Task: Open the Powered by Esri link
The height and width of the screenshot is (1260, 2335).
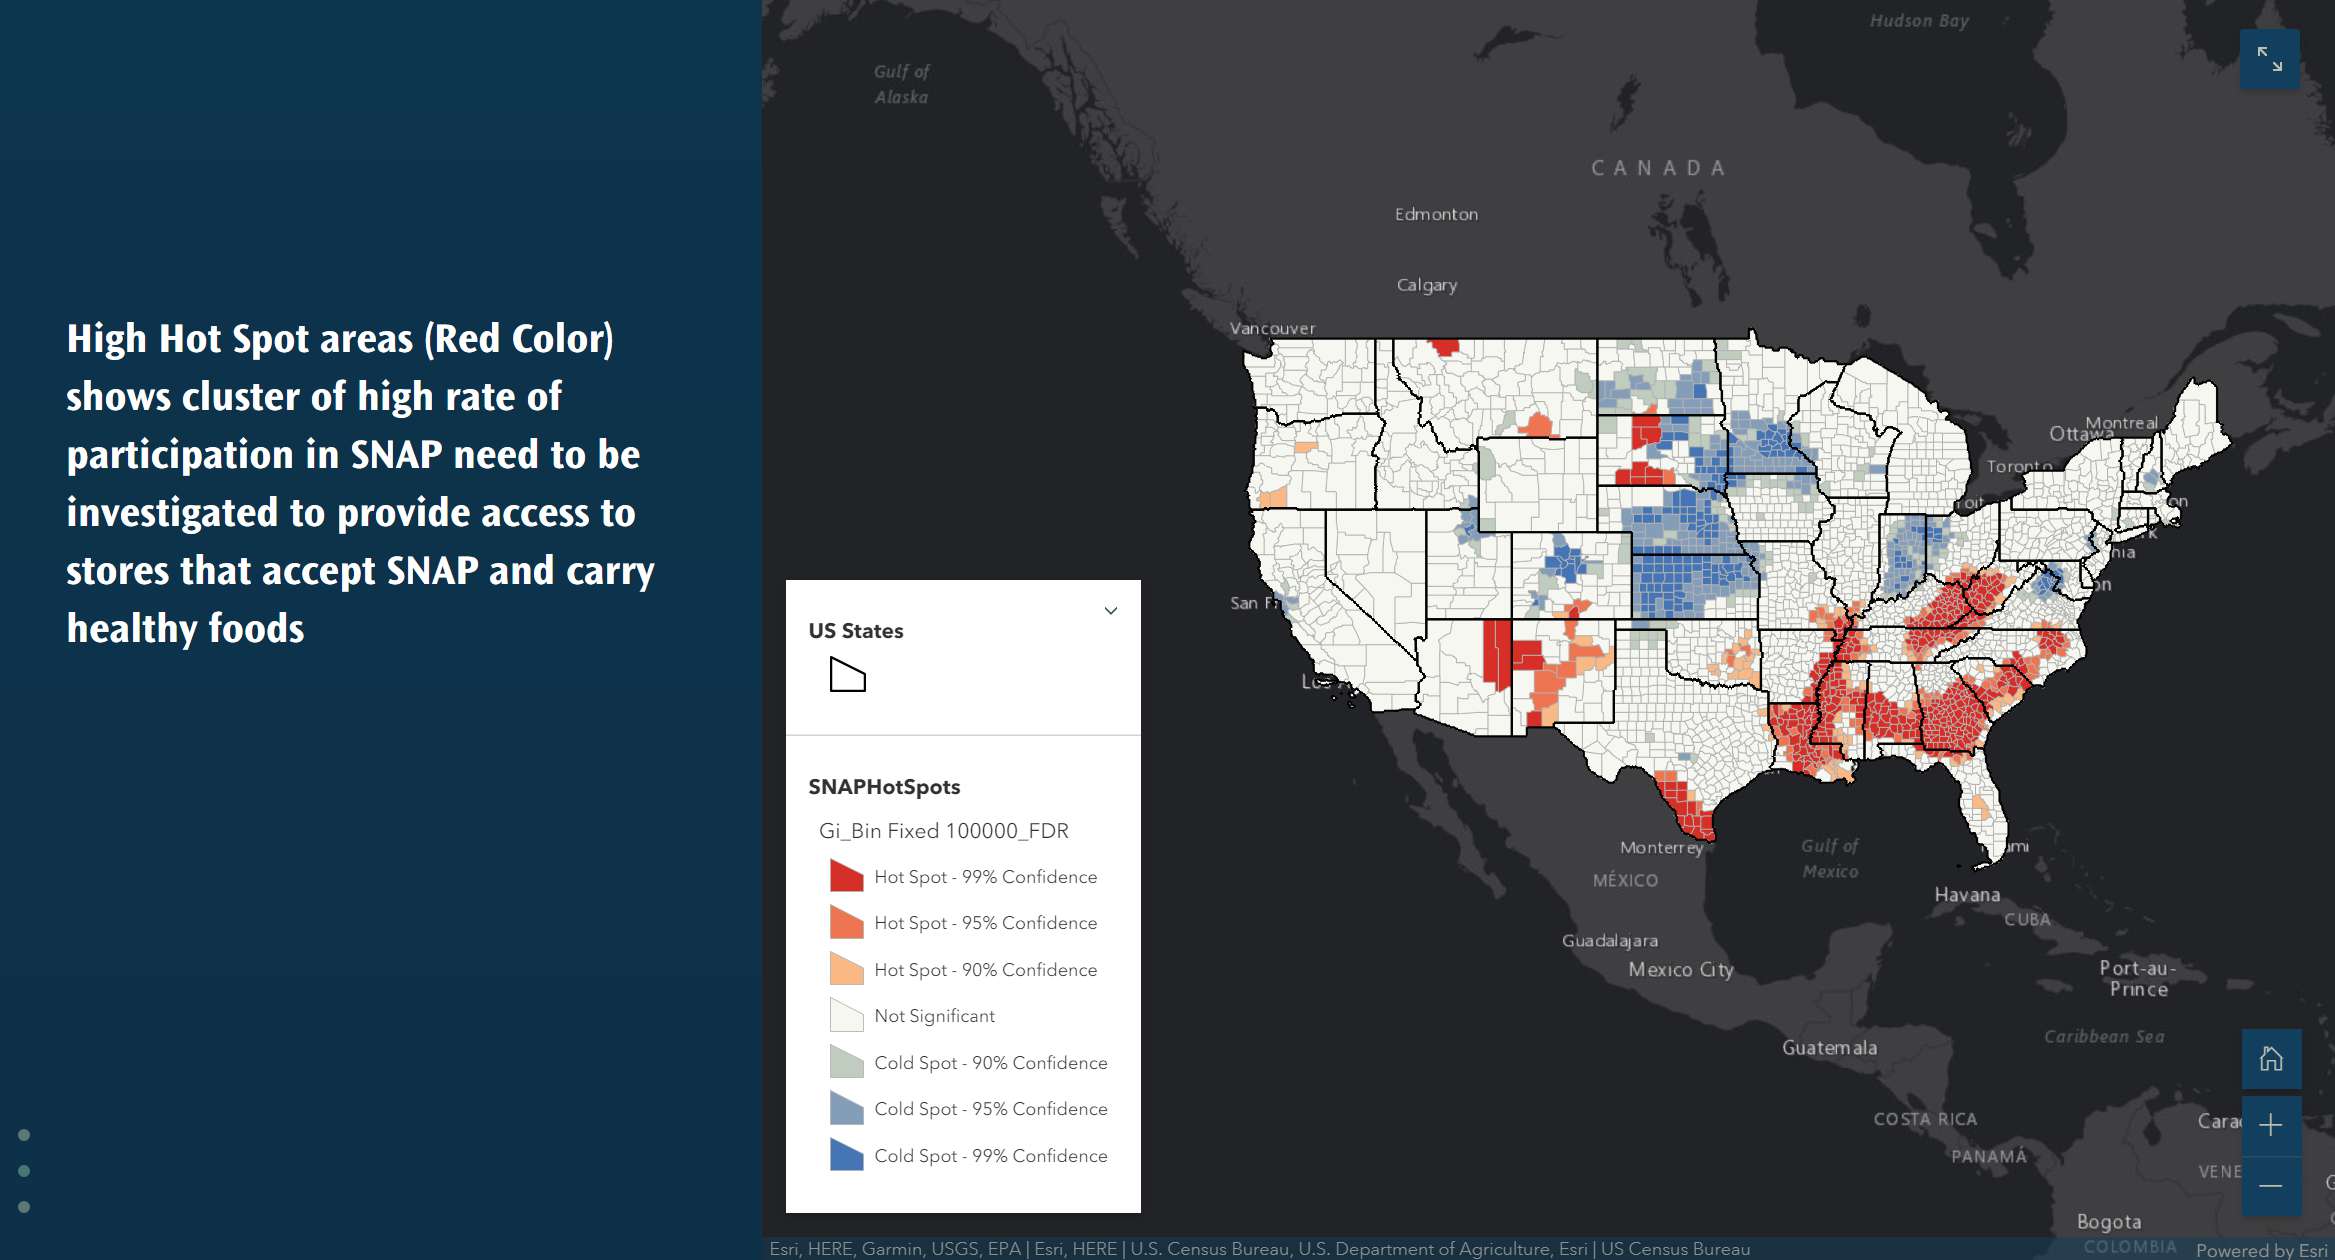Action: click(2257, 1250)
